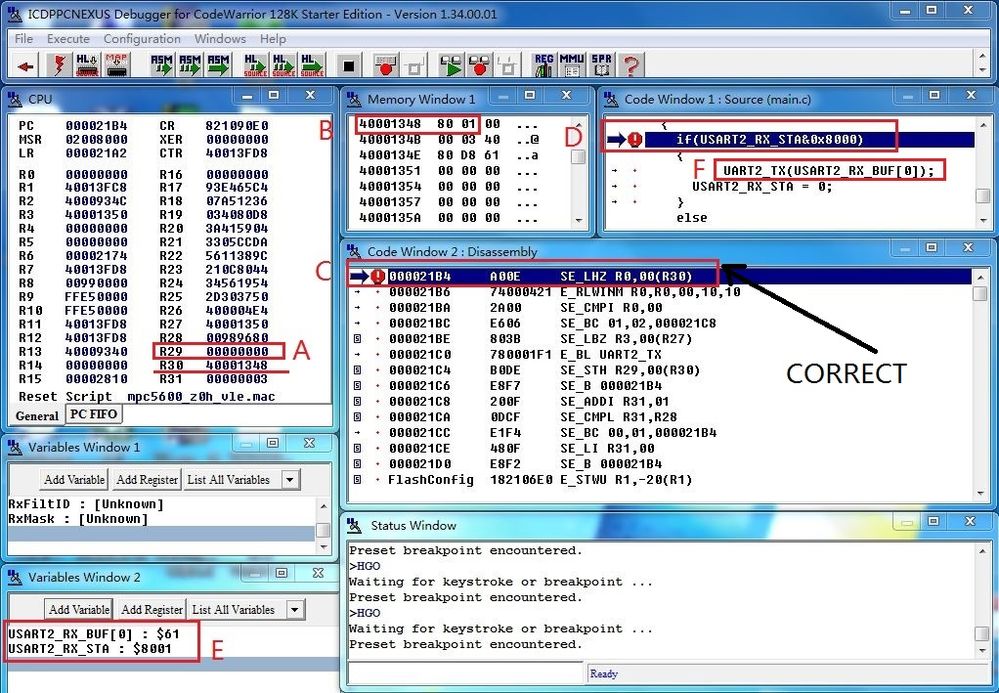Click Disassembly window scroll down arrow

(x=980, y=494)
